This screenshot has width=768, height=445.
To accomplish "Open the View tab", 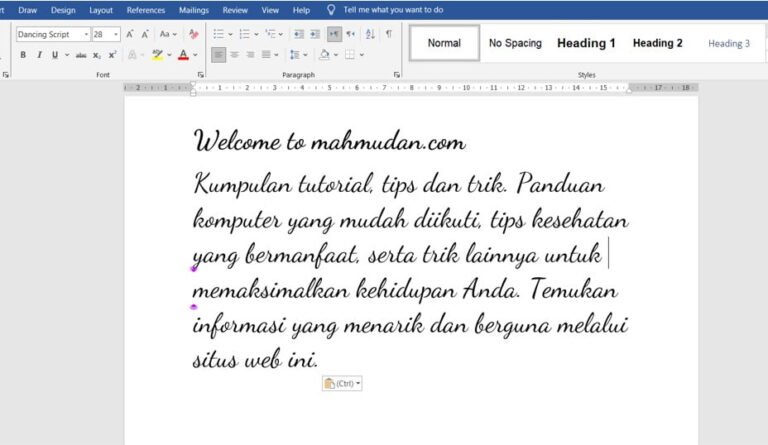I will coord(270,10).
